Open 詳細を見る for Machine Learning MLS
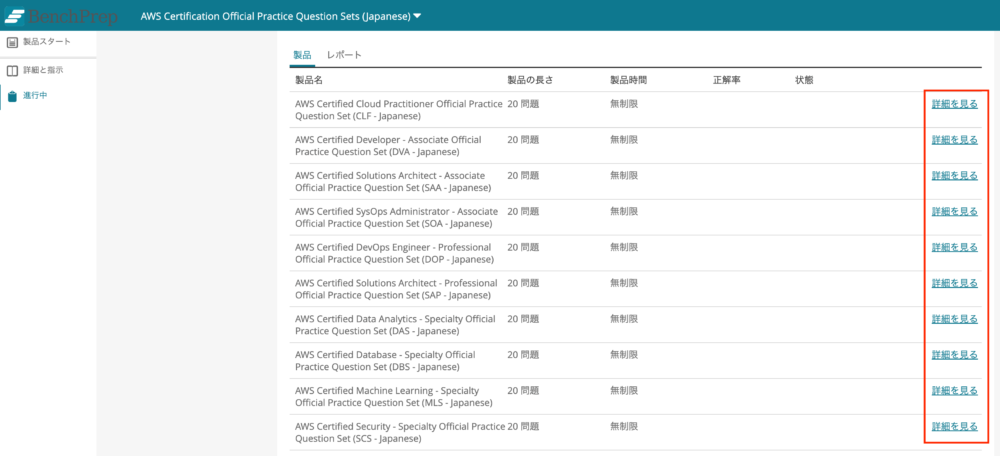This screenshot has height=456, width=1000. pos(954,390)
